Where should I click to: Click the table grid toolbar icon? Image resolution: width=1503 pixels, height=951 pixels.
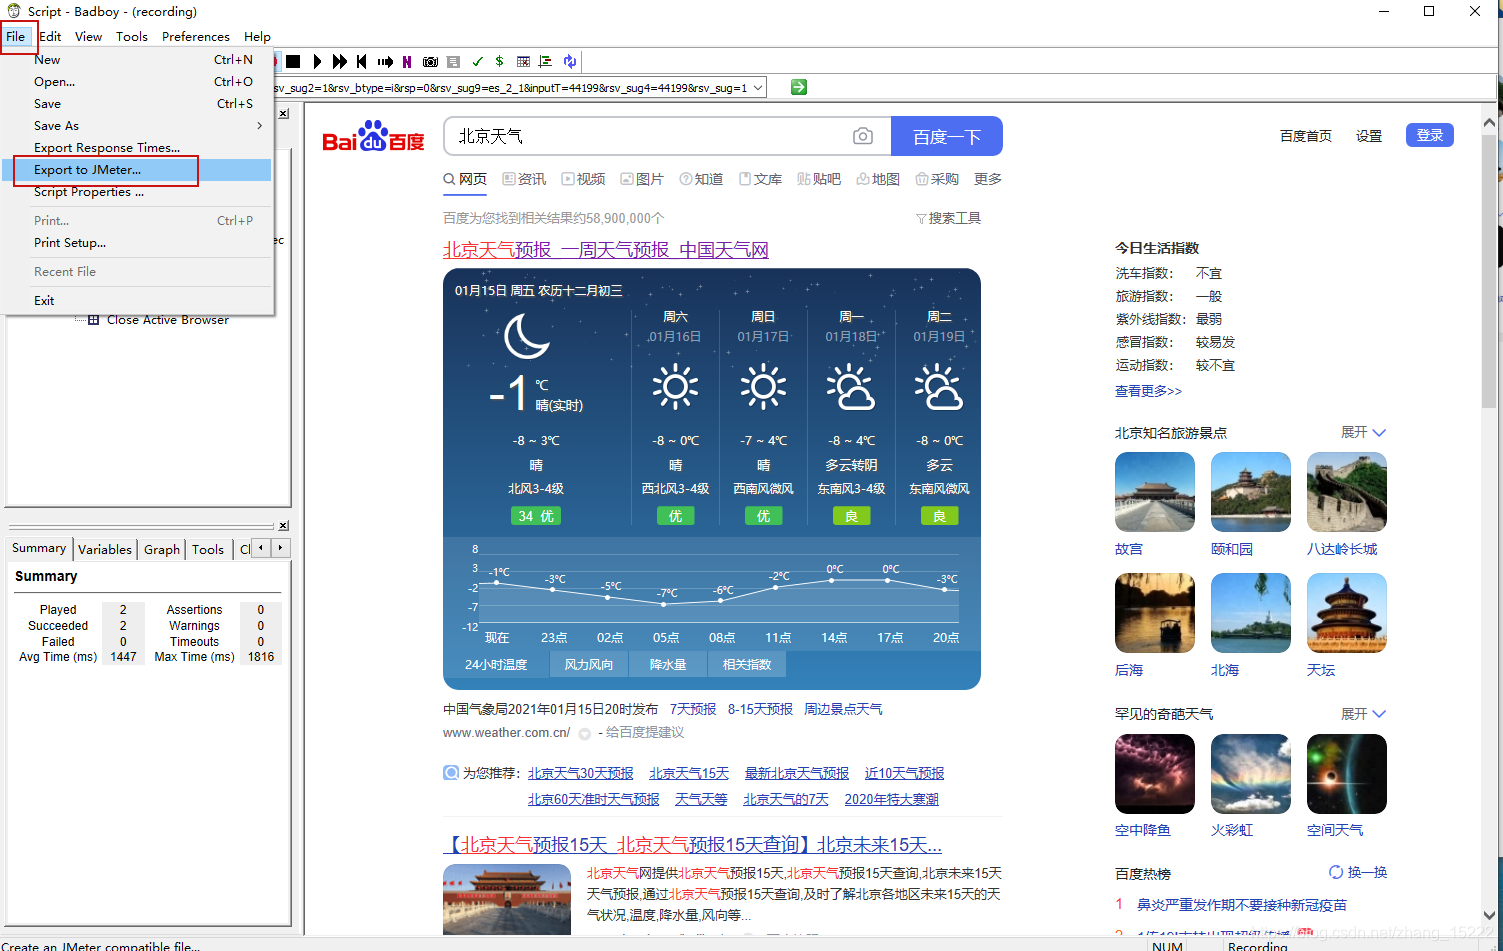(523, 62)
